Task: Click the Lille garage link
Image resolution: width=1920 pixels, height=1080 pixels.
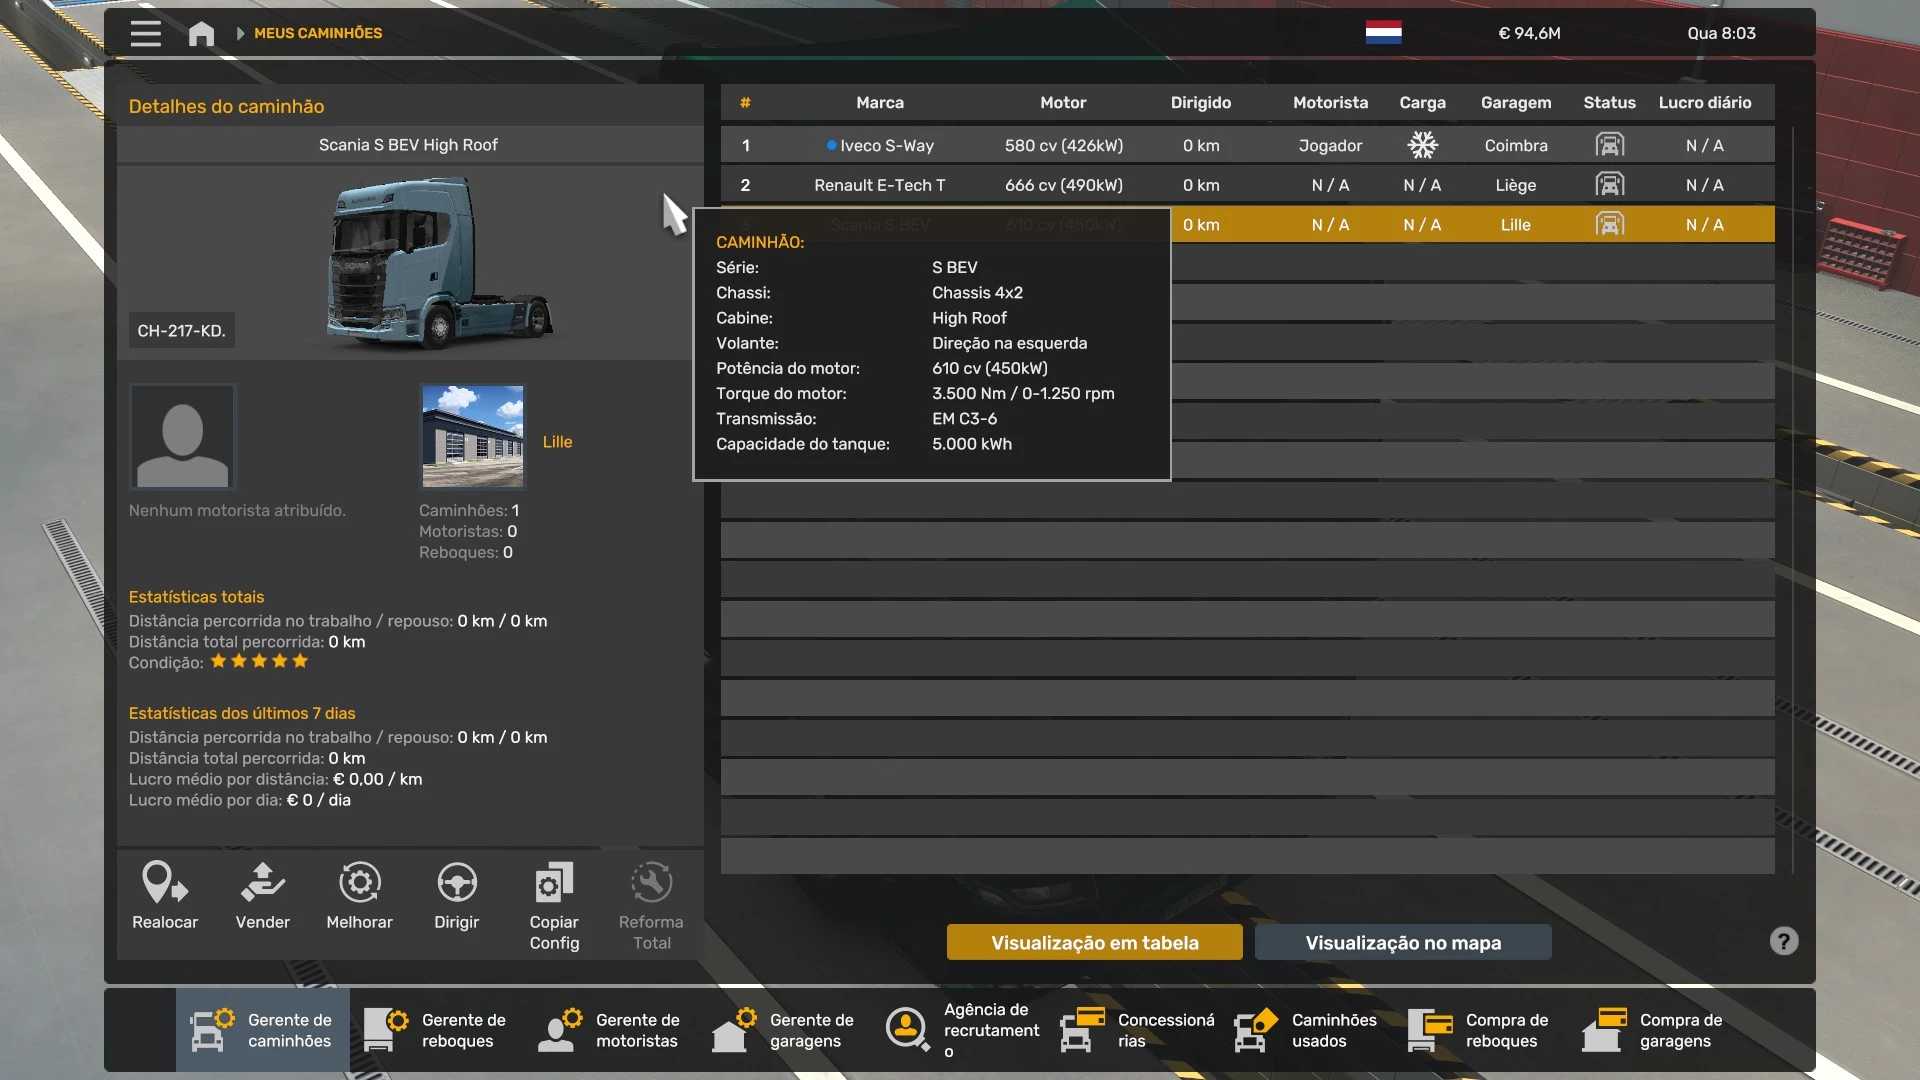Action: (x=557, y=442)
